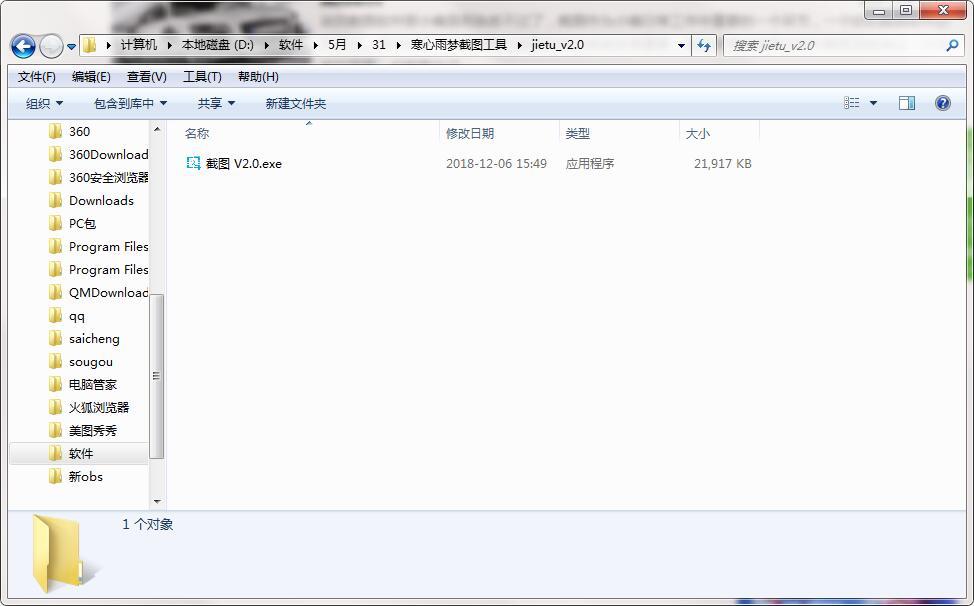
Task: Select 电脑管家 folder in tree
Action: pos(93,384)
